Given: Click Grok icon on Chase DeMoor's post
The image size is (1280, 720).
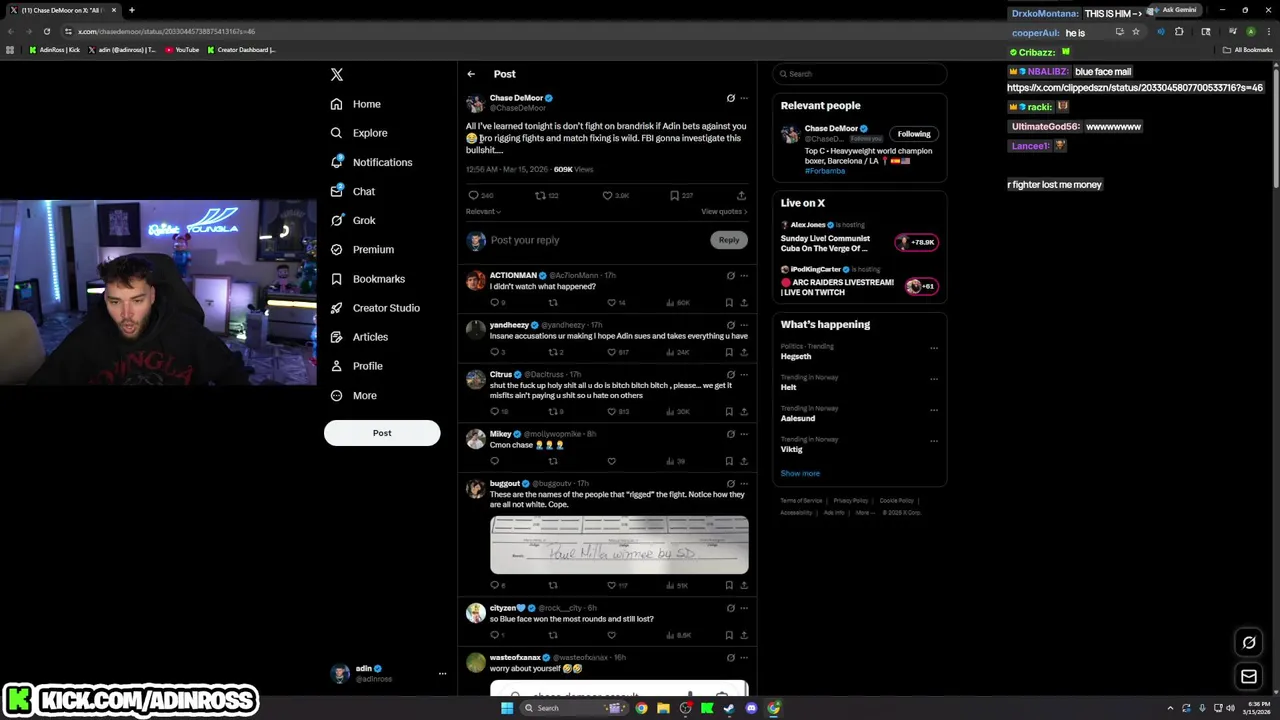Looking at the screenshot, I should 730,98.
